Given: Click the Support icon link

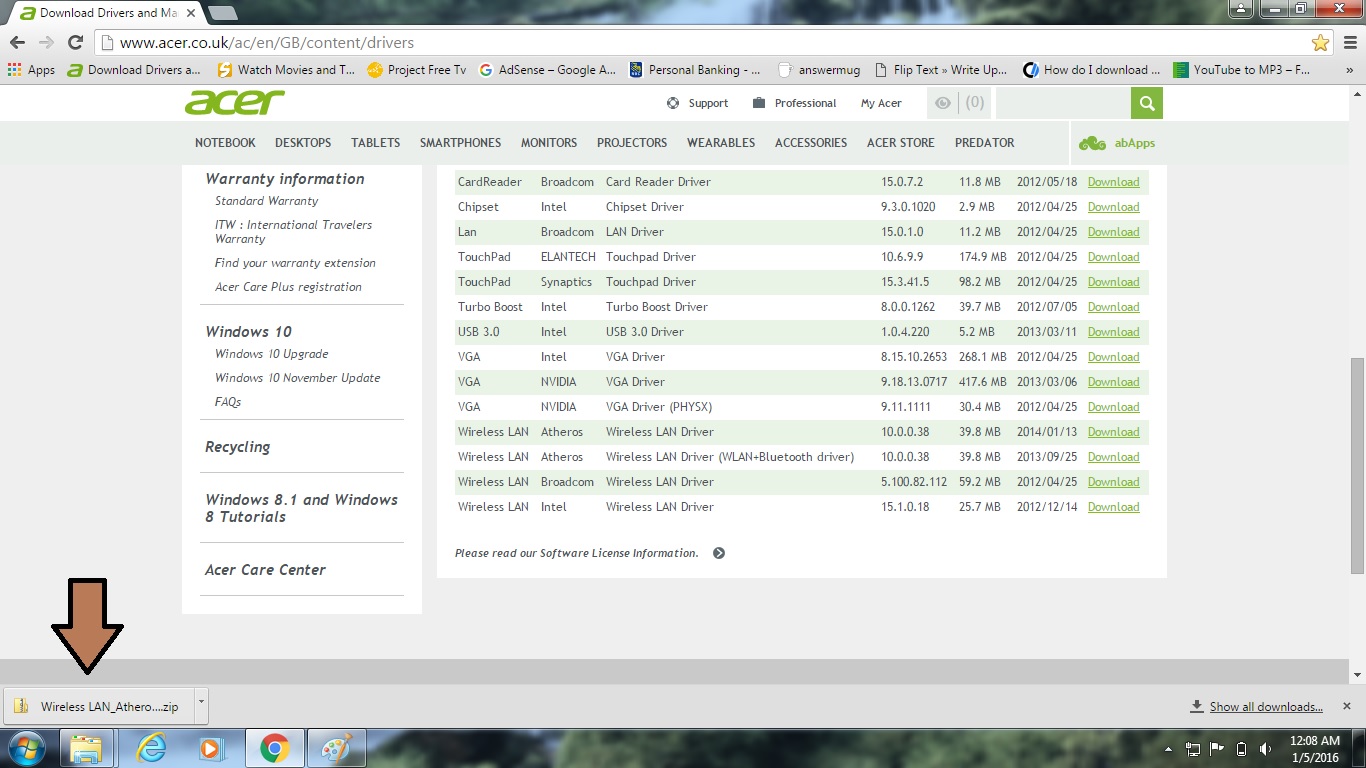Looking at the screenshot, I should (697, 103).
